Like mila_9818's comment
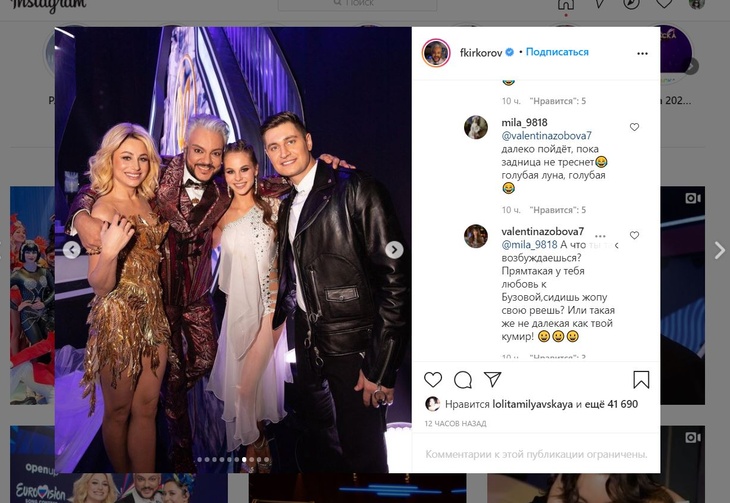 [634, 127]
